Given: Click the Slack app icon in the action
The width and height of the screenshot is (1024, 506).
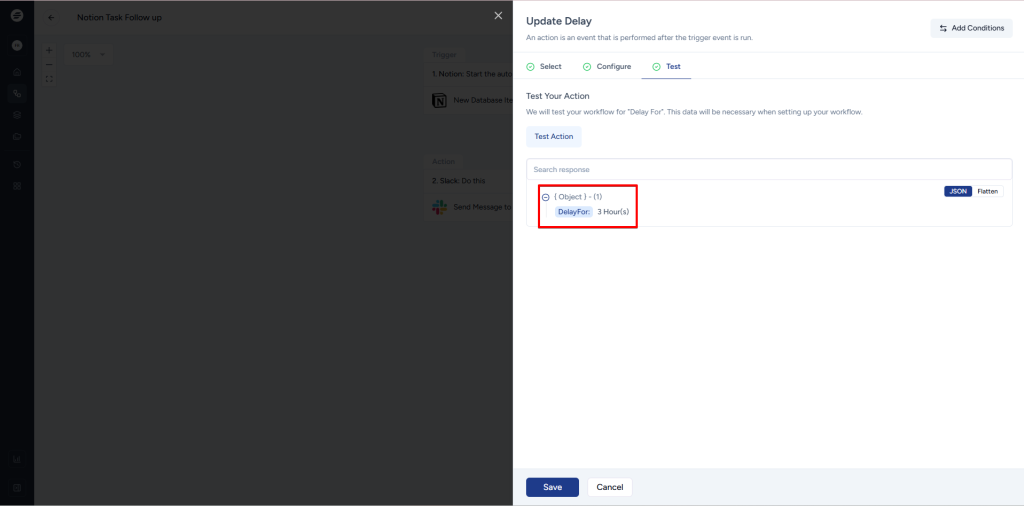Looking at the screenshot, I should (439, 206).
